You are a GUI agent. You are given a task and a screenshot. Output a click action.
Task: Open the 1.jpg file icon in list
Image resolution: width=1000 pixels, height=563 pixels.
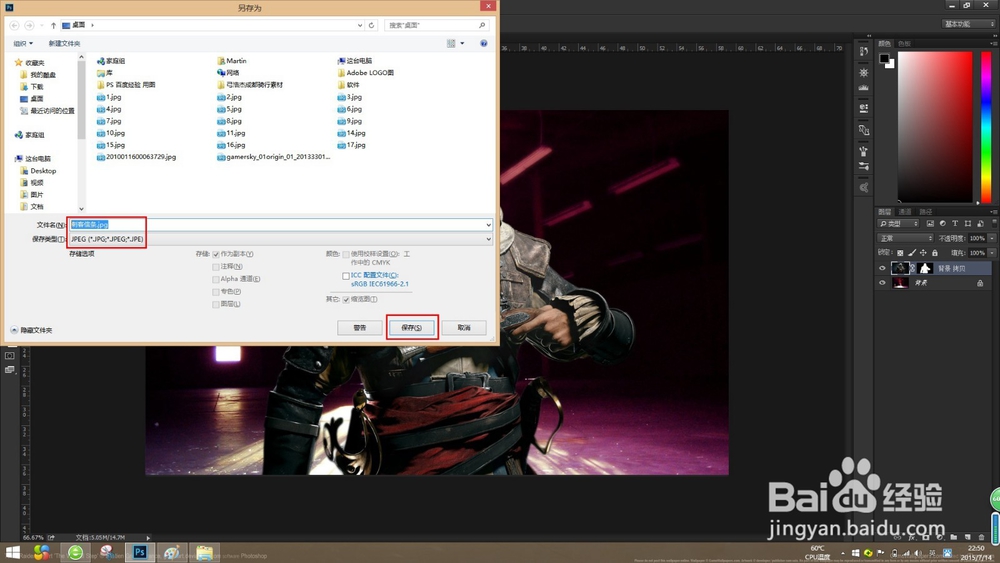pyautogui.click(x=101, y=98)
